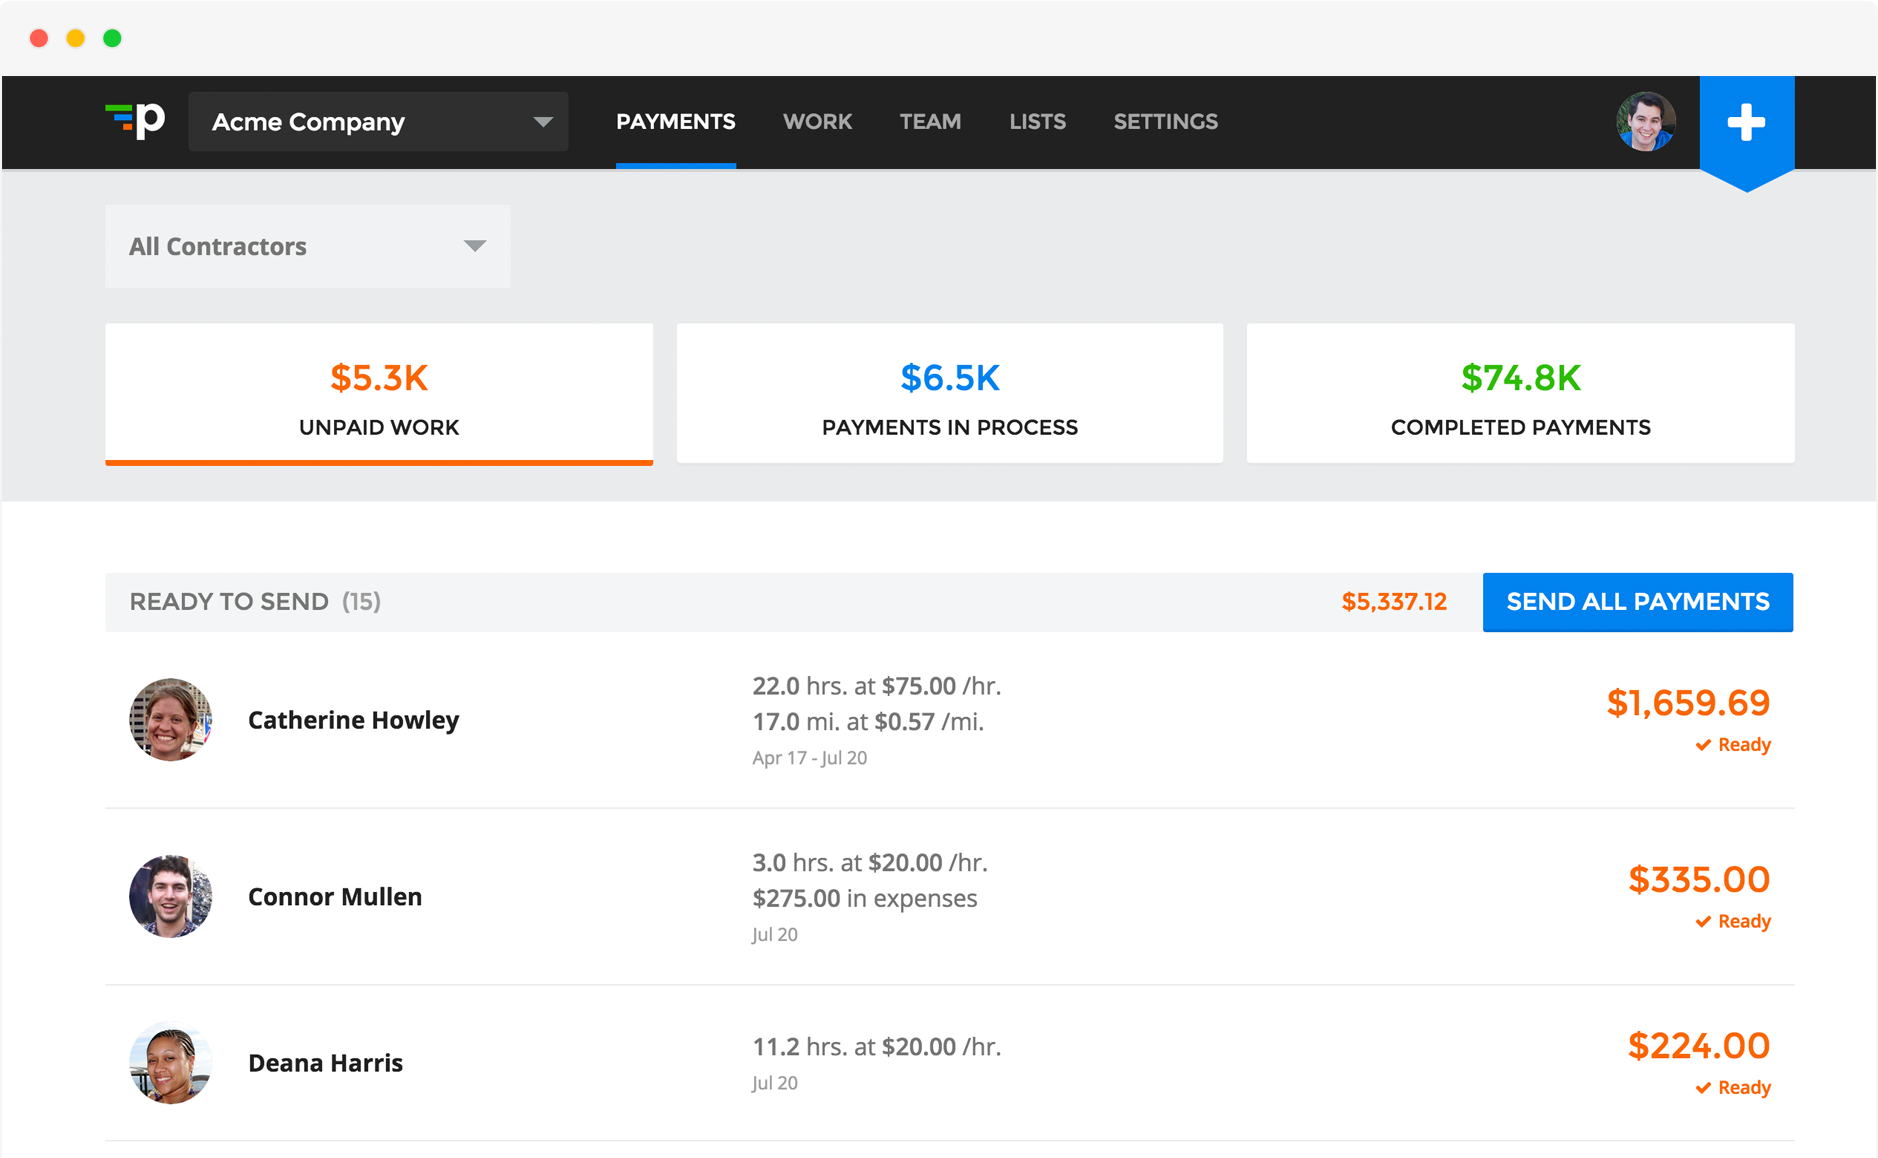This screenshot has height=1158, width=1878.
Task: Click Connor Mullen's avatar photo
Action: [x=170, y=896]
